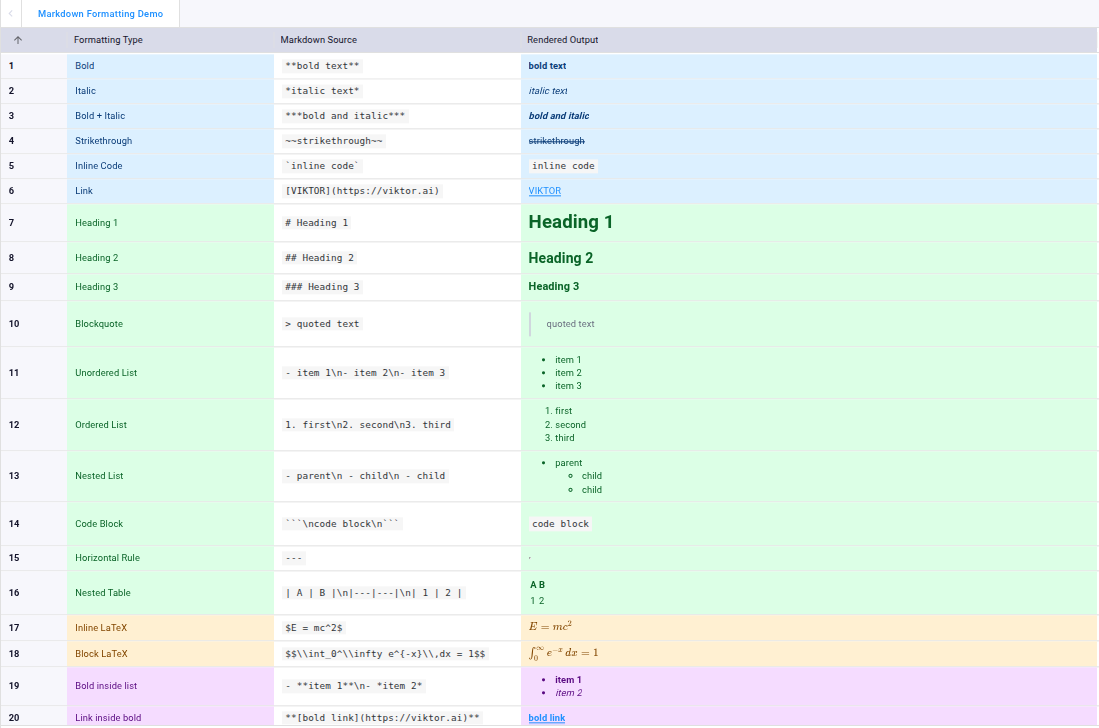The image size is (1099, 728).
Task: Click the ***bold and italic*** source cell
Action: point(397,116)
